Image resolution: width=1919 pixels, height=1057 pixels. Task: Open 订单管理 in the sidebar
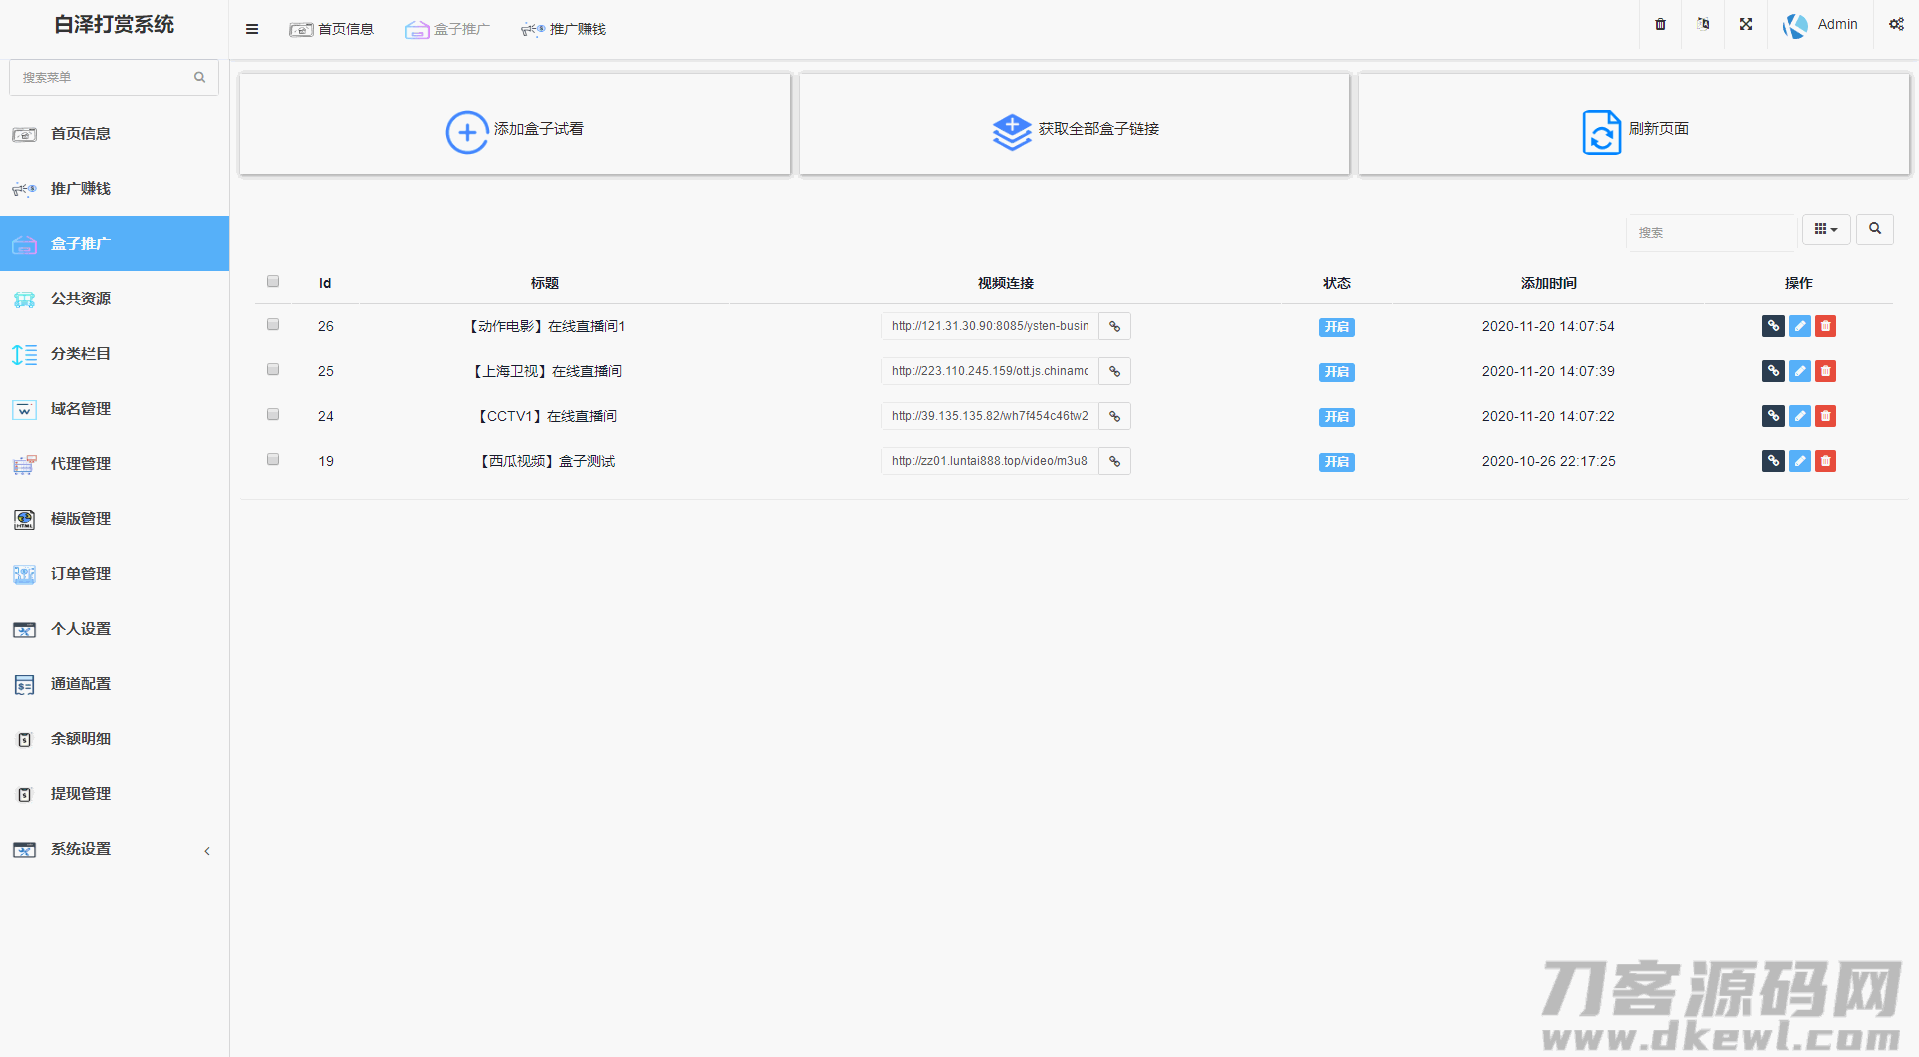point(81,574)
